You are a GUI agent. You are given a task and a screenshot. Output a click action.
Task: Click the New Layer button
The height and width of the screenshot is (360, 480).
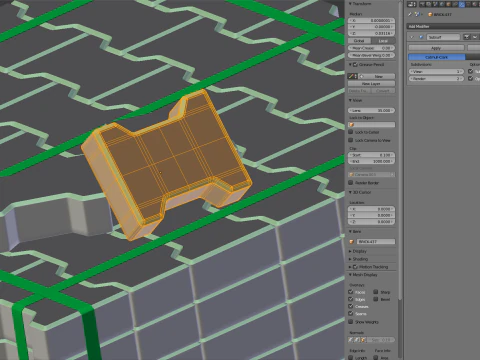(371, 84)
